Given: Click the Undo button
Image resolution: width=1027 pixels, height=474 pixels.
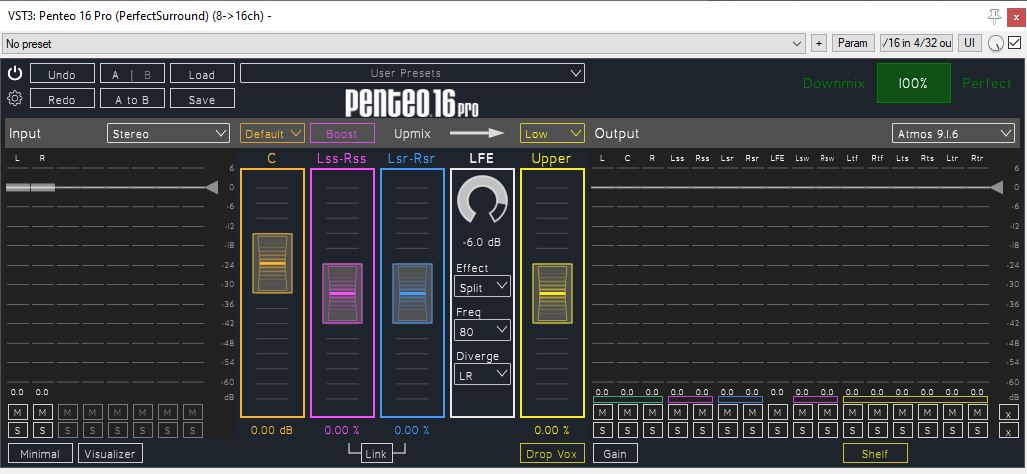Looking at the screenshot, I should [62, 74].
